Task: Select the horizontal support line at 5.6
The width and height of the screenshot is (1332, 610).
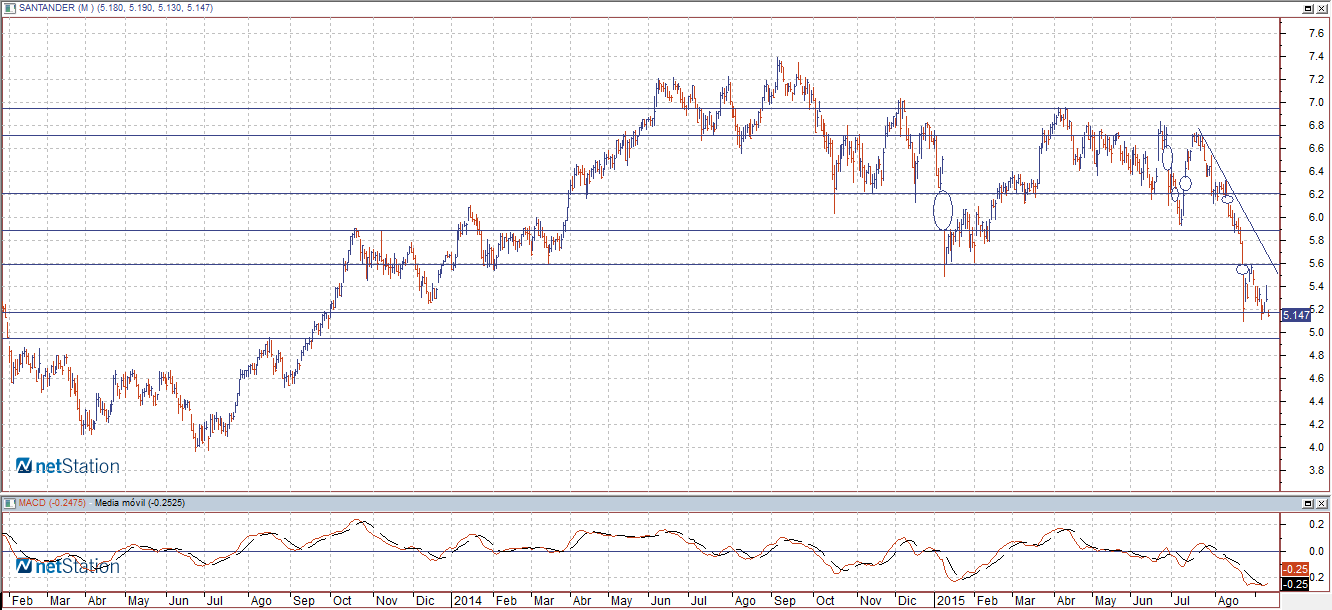Action: point(700,264)
